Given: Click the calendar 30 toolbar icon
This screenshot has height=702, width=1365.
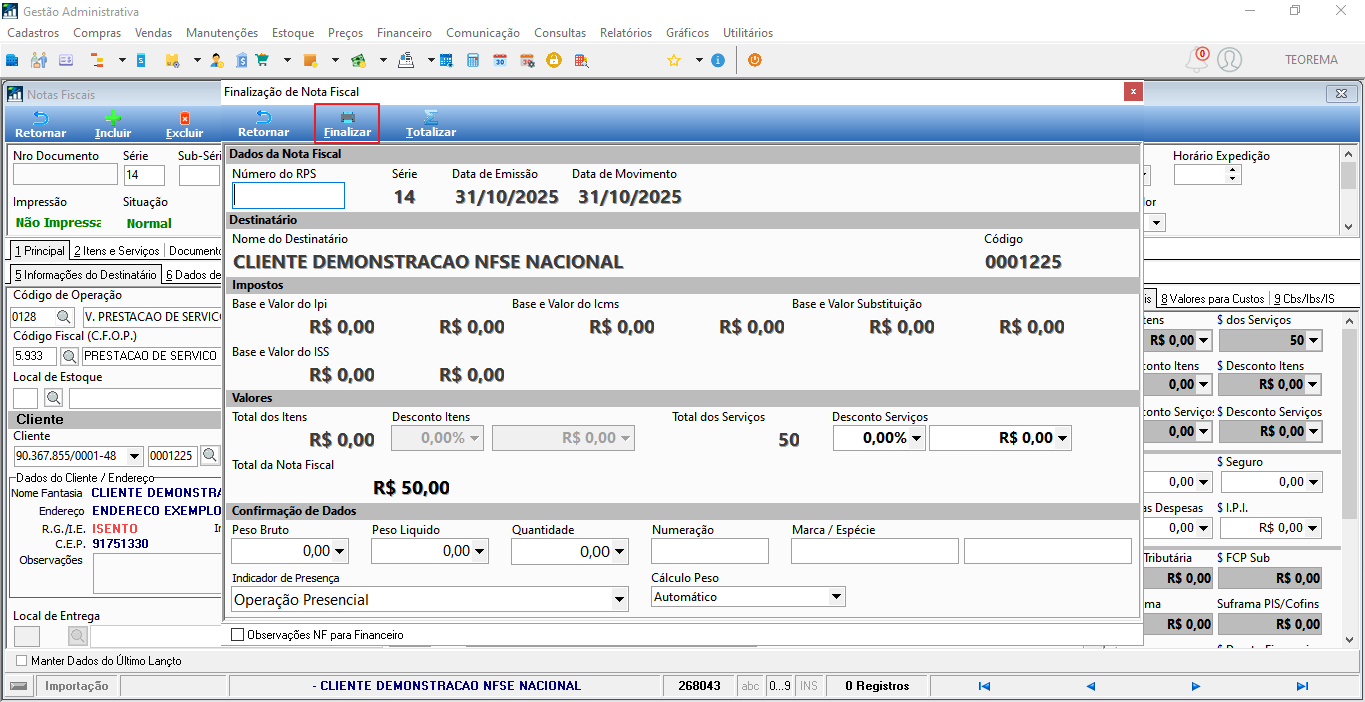Looking at the screenshot, I should click(x=500, y=60).
